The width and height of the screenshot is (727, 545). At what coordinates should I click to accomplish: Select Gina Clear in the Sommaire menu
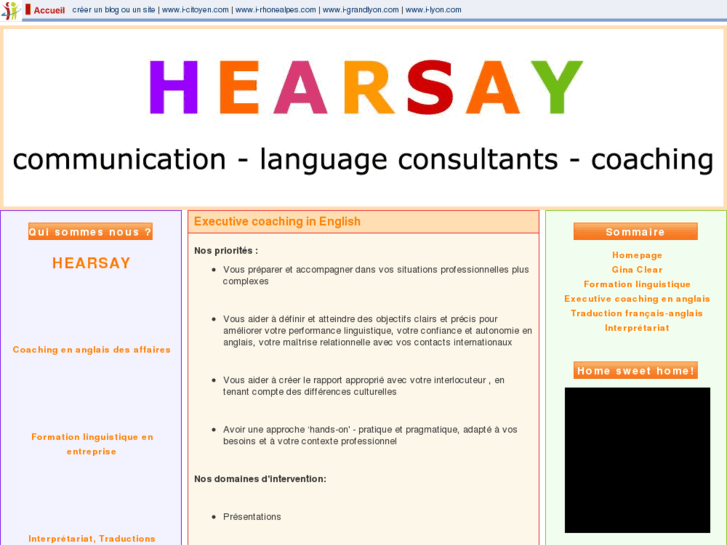(x=637, y=269)
